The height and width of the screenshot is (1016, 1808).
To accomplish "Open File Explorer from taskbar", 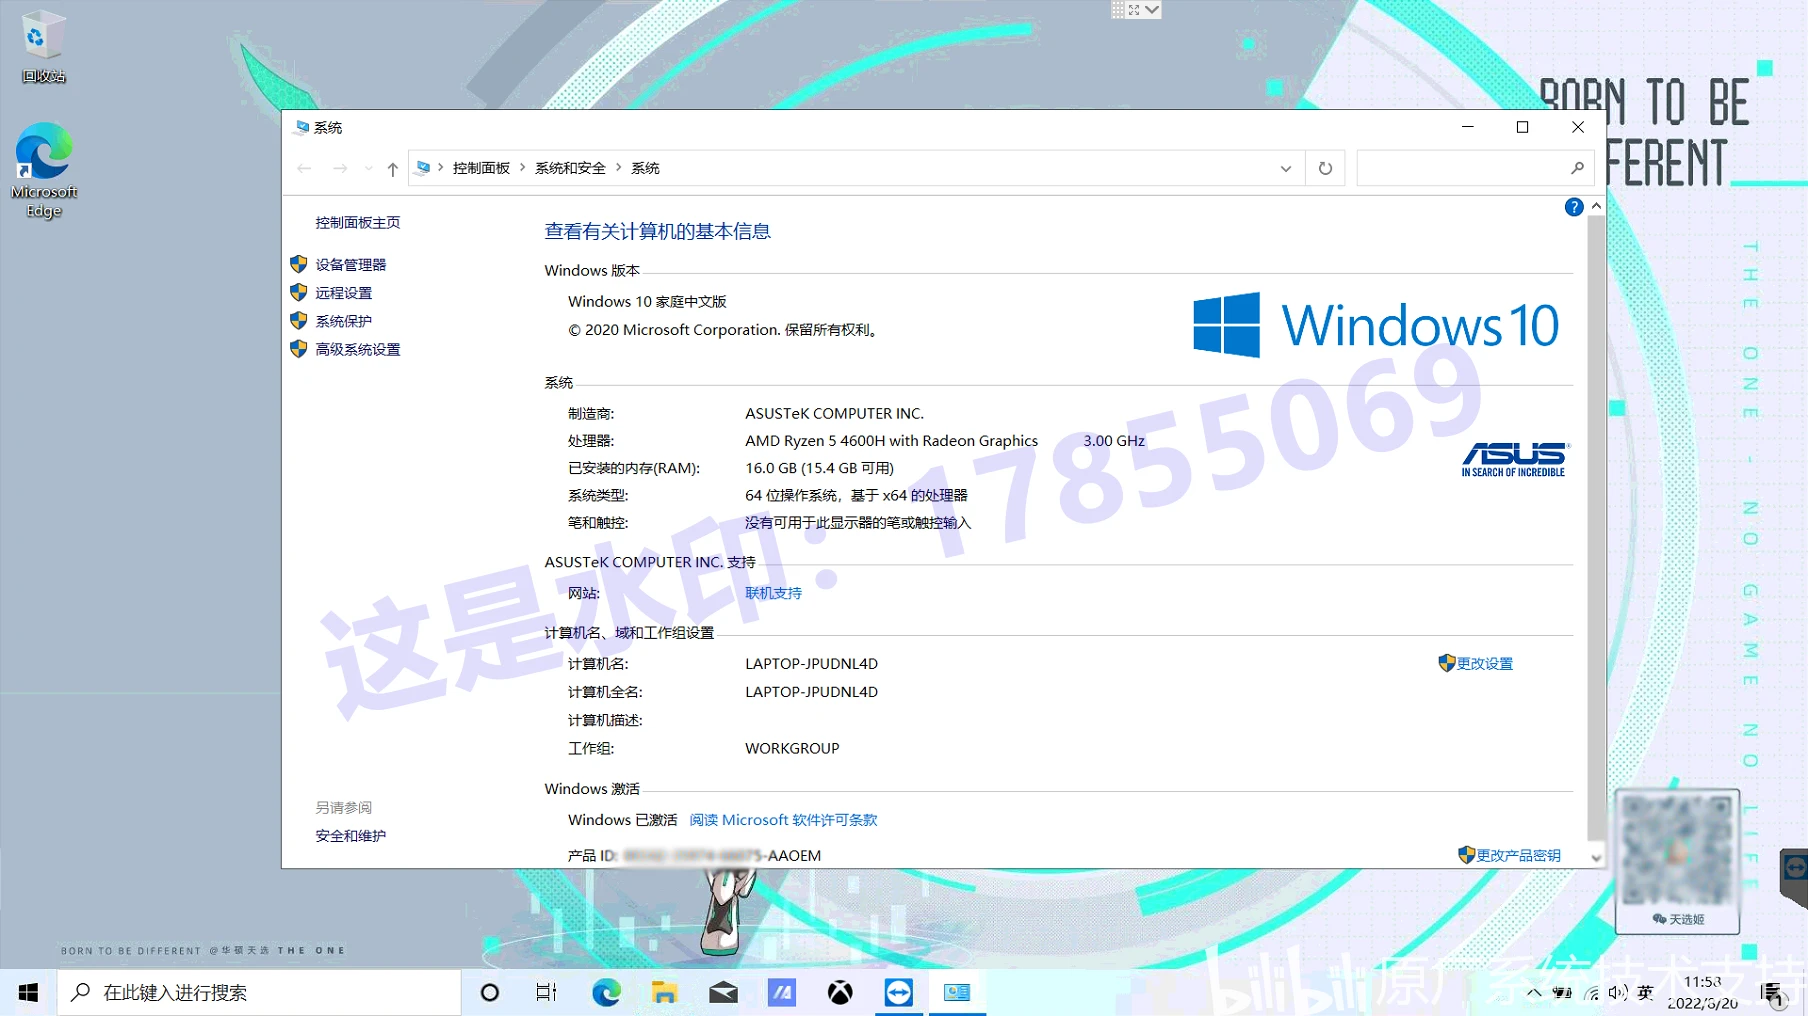I will click(x=664, y=992).
